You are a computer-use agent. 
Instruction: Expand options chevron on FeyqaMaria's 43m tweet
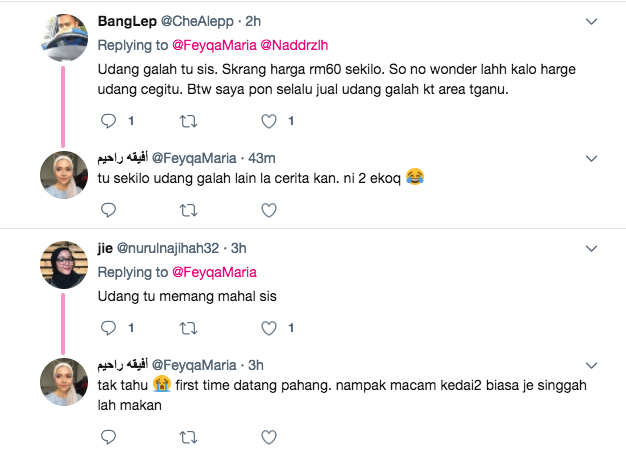pos(592,158)
